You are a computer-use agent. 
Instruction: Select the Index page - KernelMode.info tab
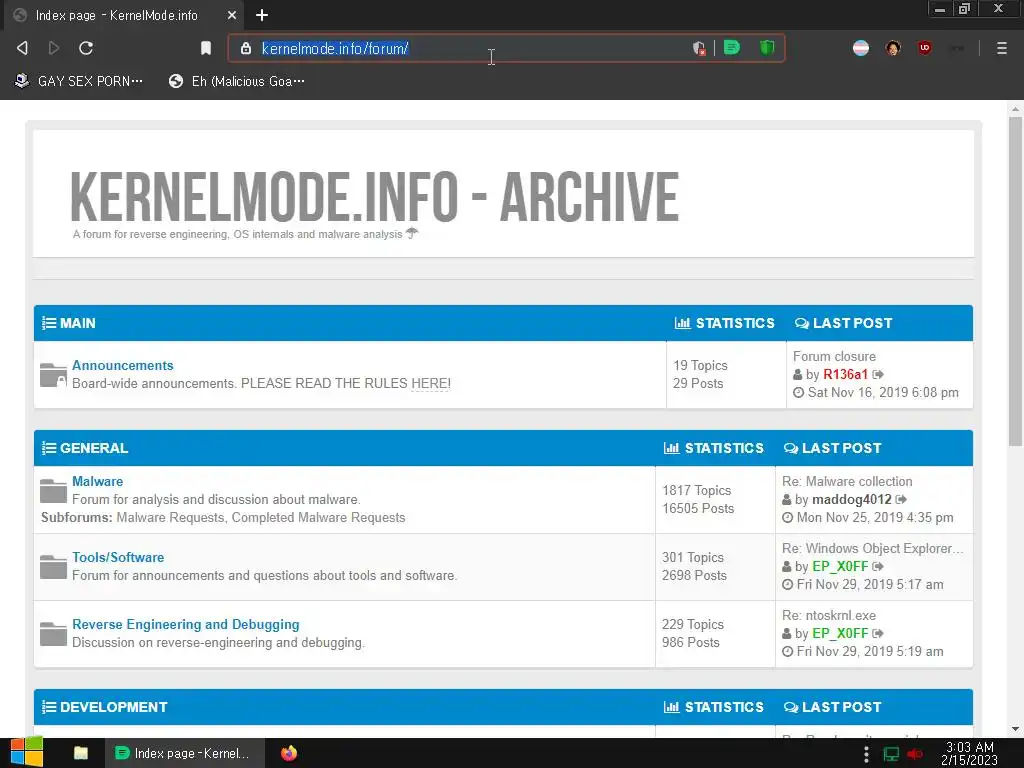tap(123, 15)
